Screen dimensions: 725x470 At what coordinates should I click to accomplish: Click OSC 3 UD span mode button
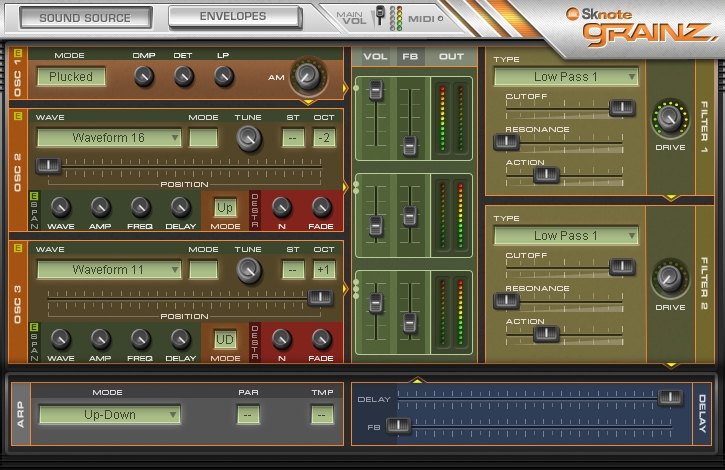click(x=225, y=340)
